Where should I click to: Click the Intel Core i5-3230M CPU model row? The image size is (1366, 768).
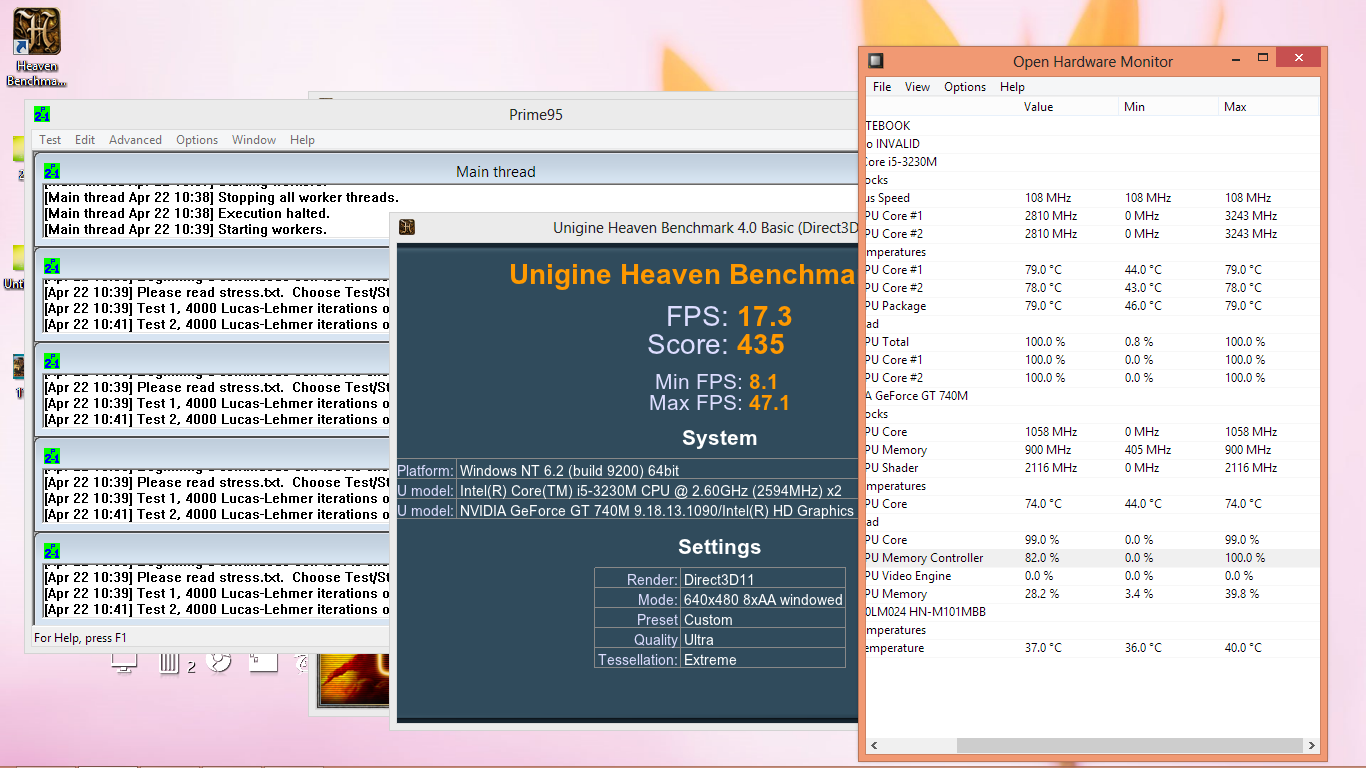627,490
